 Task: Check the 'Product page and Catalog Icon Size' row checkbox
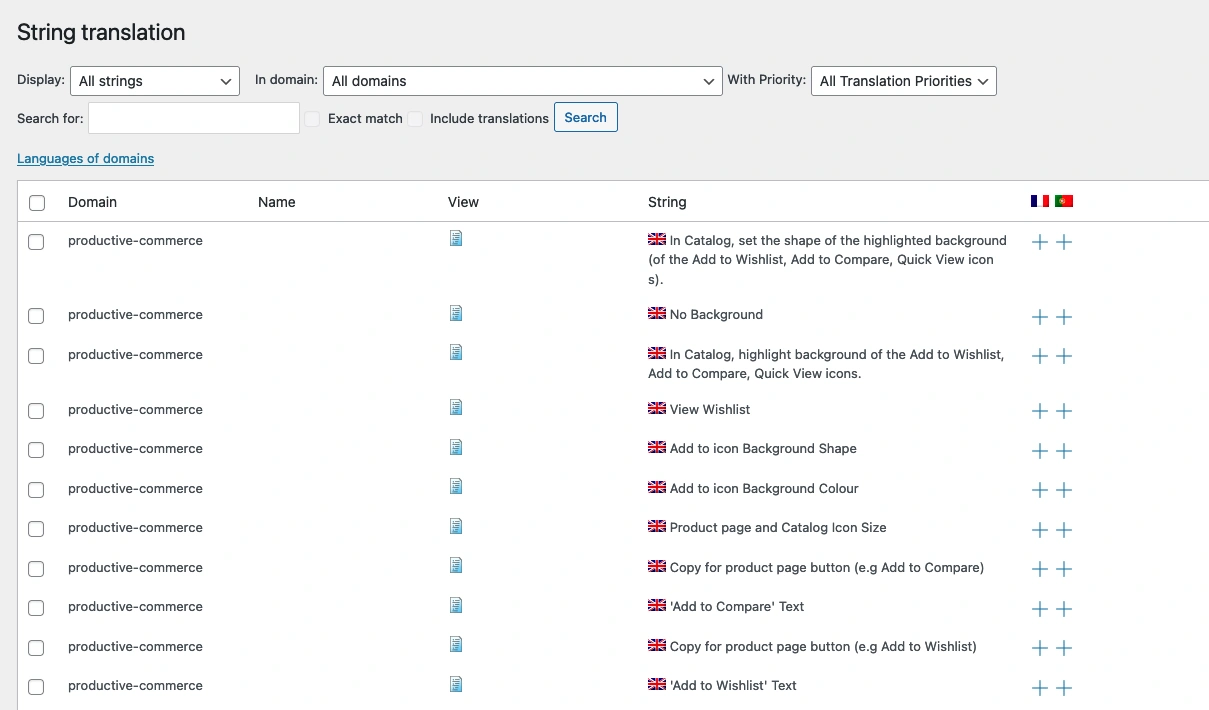(36, 529)
